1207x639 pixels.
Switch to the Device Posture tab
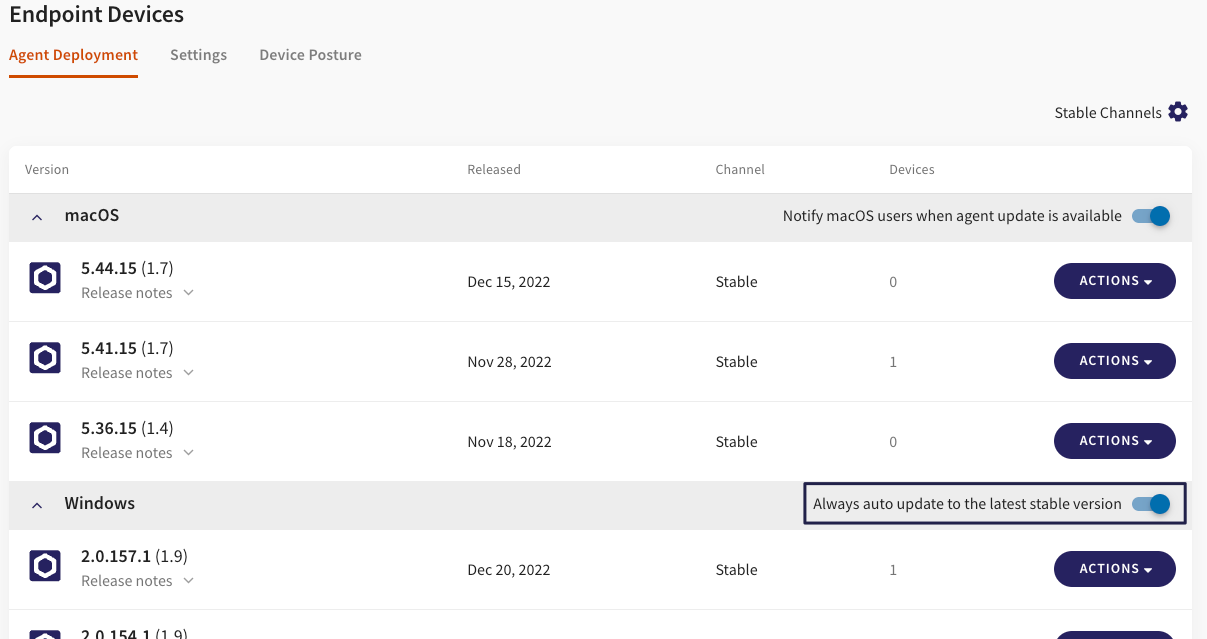(310, 55)
